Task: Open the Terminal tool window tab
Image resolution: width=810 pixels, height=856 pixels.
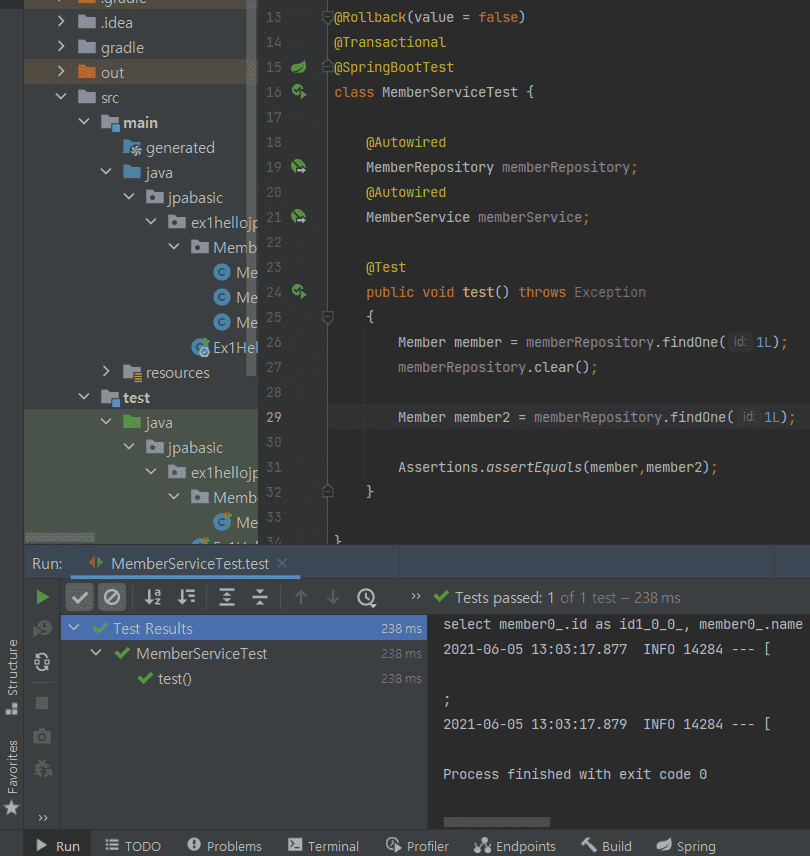Action: [323, 846]
